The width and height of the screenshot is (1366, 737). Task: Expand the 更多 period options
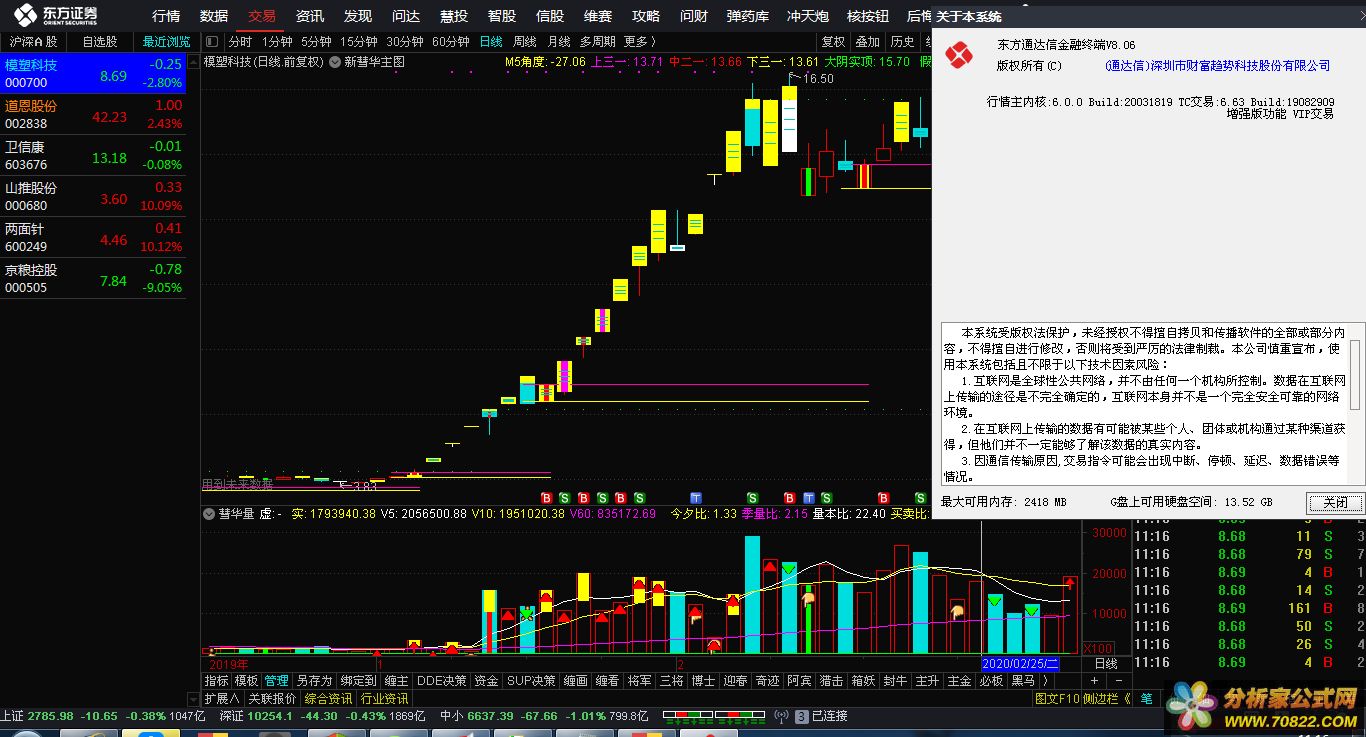638,42
